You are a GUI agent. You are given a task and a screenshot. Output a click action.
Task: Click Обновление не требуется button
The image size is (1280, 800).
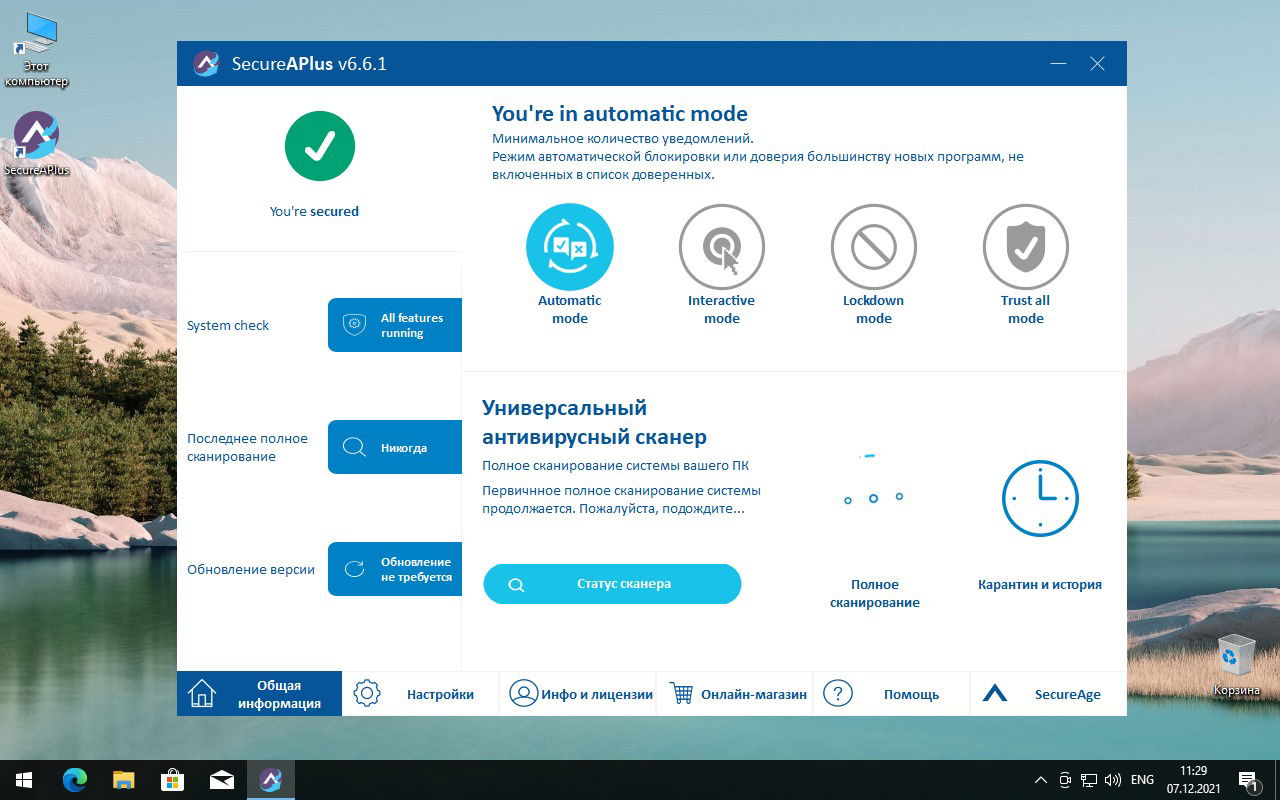[x=395, y=569]
